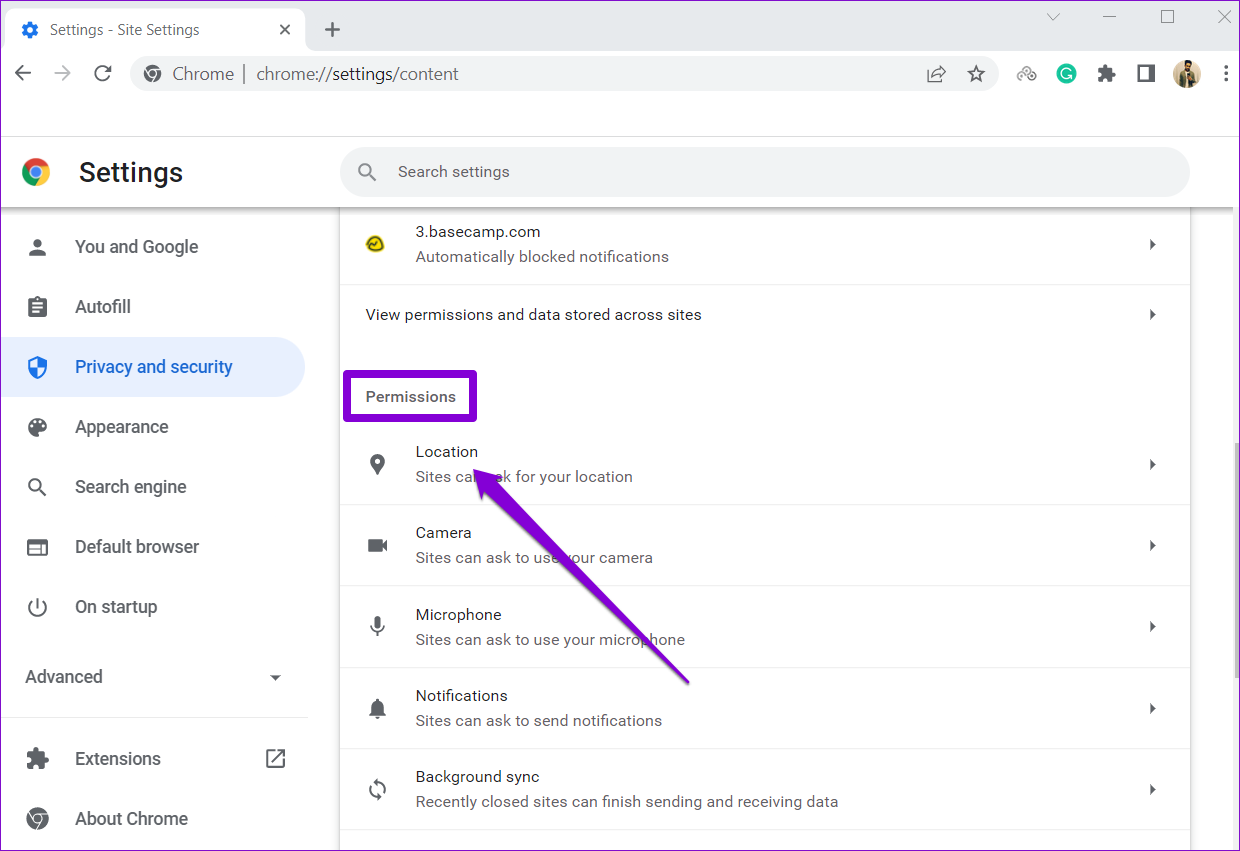The width and height of the screenshot is (1240, 851).
Task: Toggle the side panel icon
Action: [x=1146, y=74]
